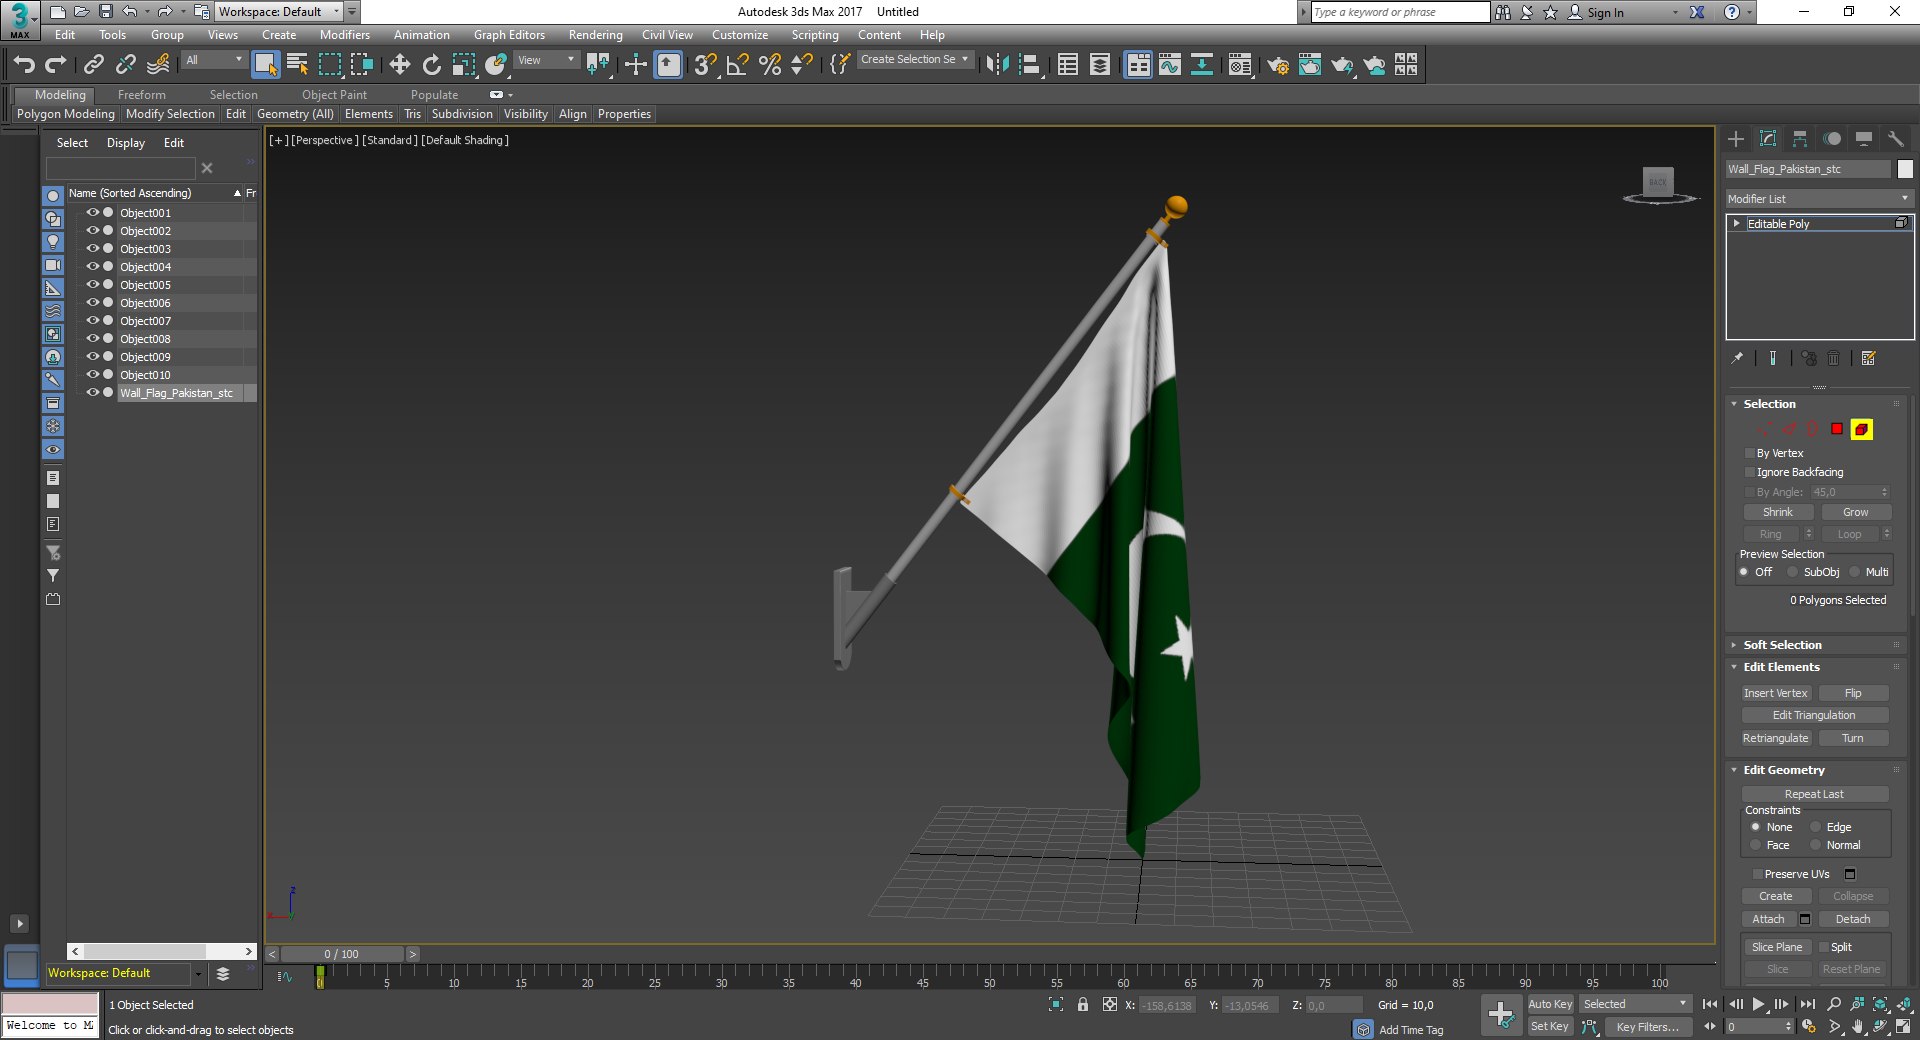This screenshot has height=1040, width=1920.
Task: Click the time slider showing 0 / 100
Action: point(342,954)
